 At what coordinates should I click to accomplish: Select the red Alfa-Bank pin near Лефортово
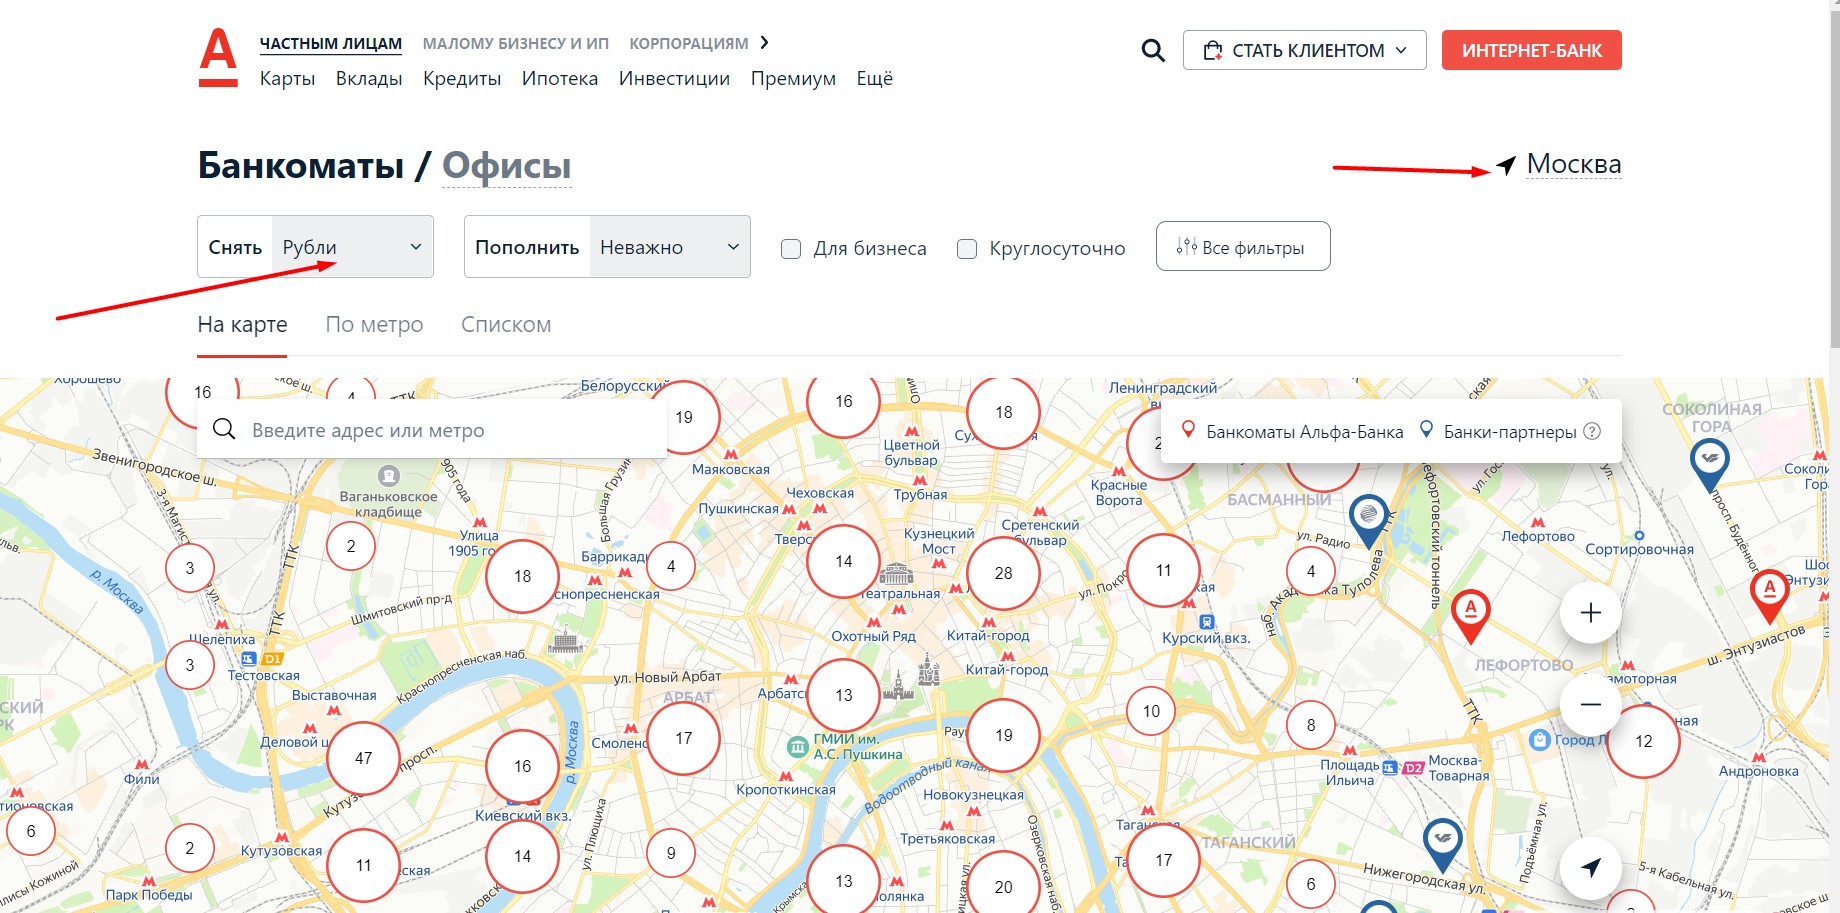click(1470, 615)
